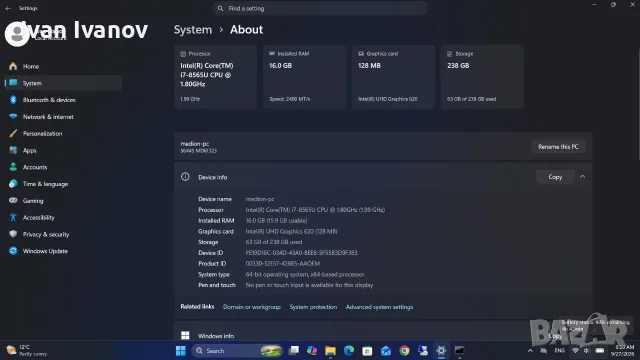Show hidden tray icons chevron
Viewport: 640px width, 360px height.
(x=530, y=351)
